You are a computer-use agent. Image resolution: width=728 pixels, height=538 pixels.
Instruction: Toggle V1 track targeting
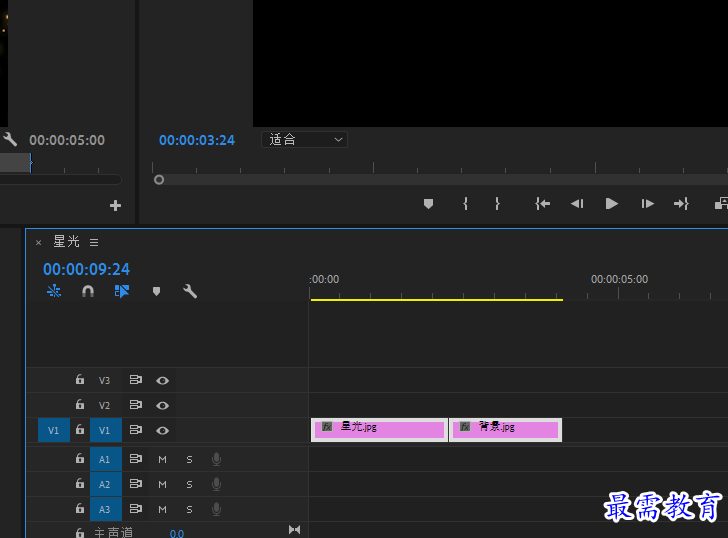pyautogui.click(x=104, y=430)
